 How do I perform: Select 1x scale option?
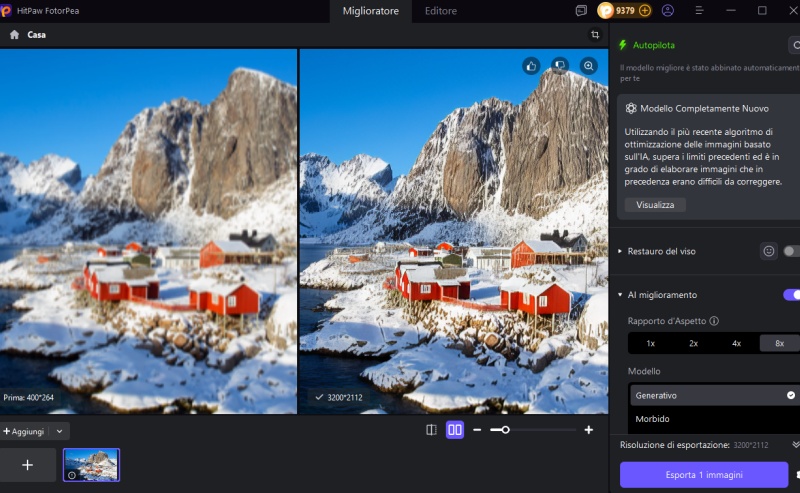651,343
